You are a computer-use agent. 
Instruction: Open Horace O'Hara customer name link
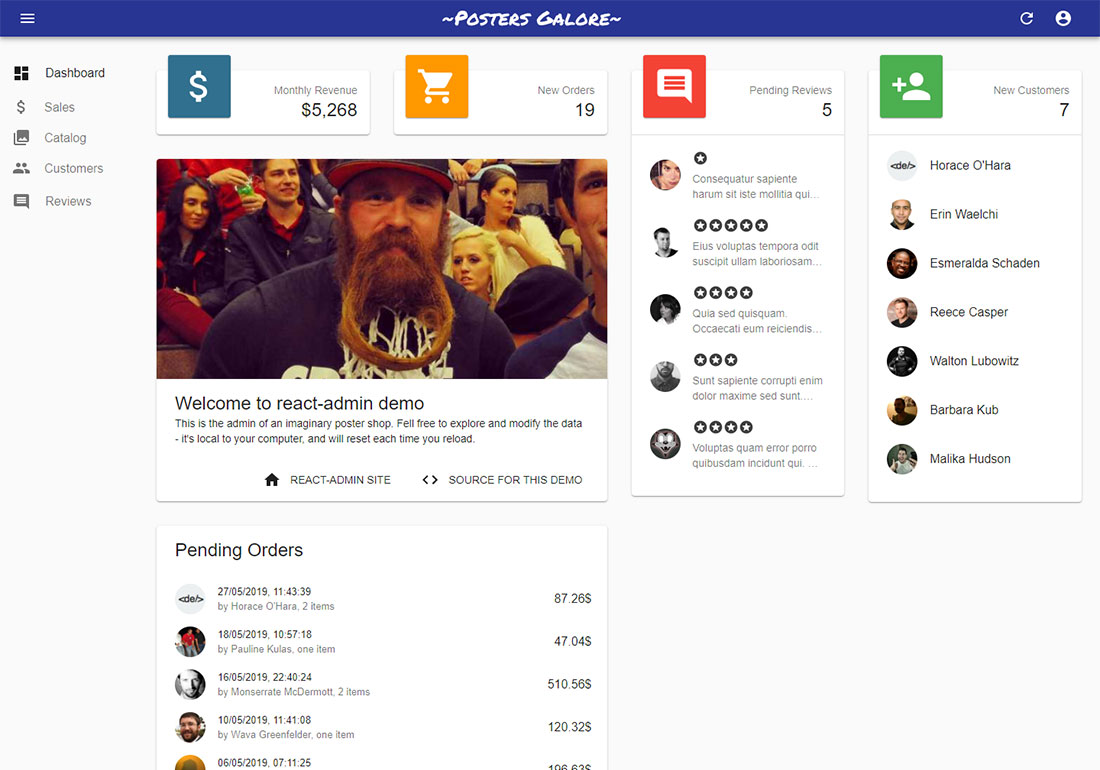970,166
